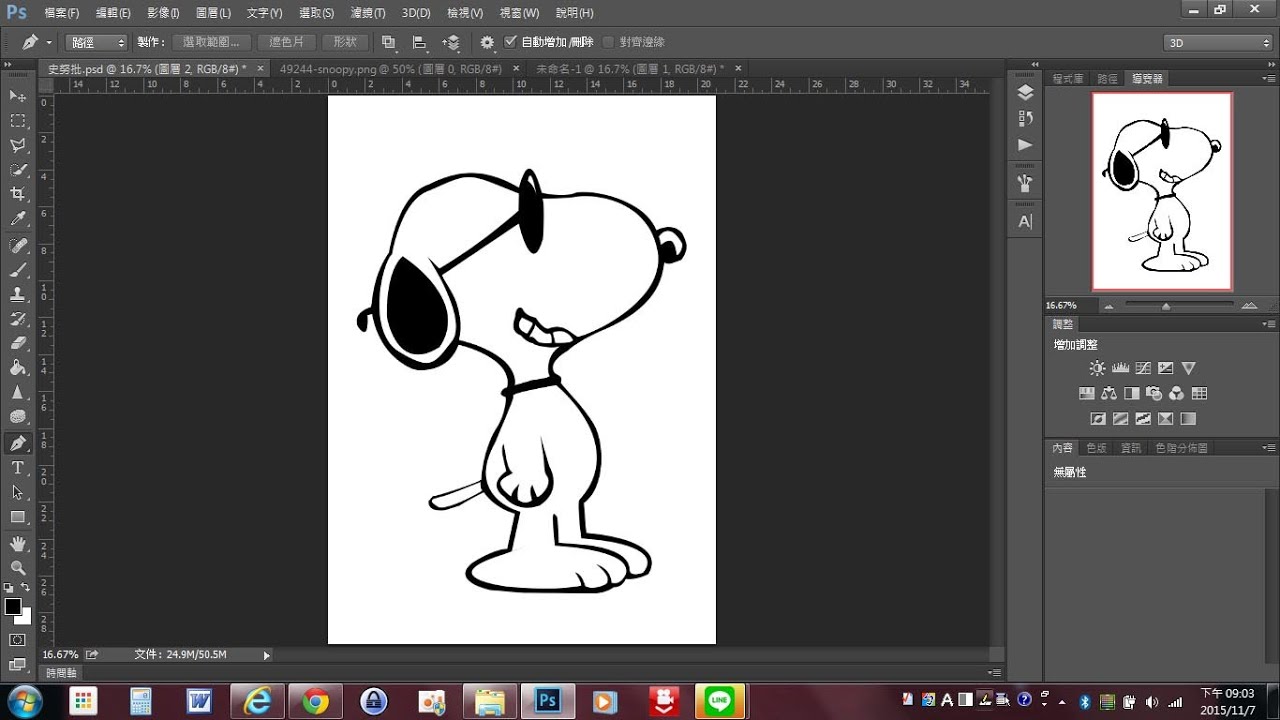Open the path alignment dropdown

click(x=420, y=42)
